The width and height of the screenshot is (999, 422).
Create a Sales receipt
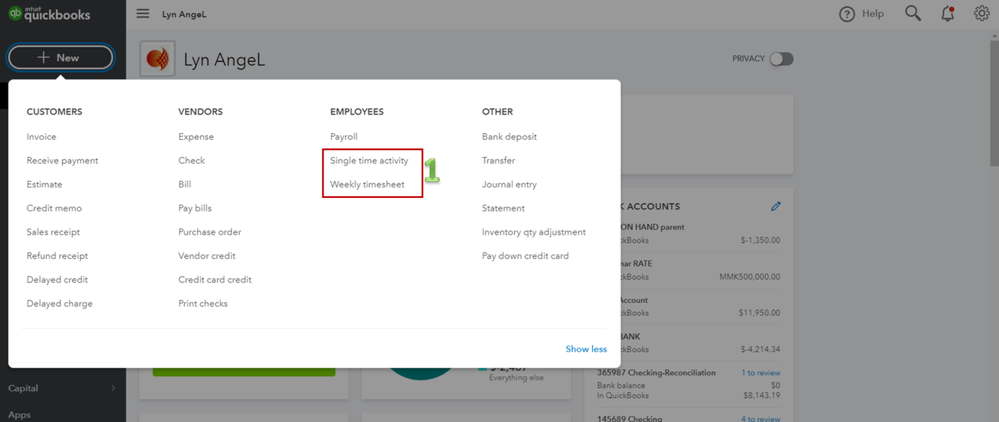click(x=54, y=232)
